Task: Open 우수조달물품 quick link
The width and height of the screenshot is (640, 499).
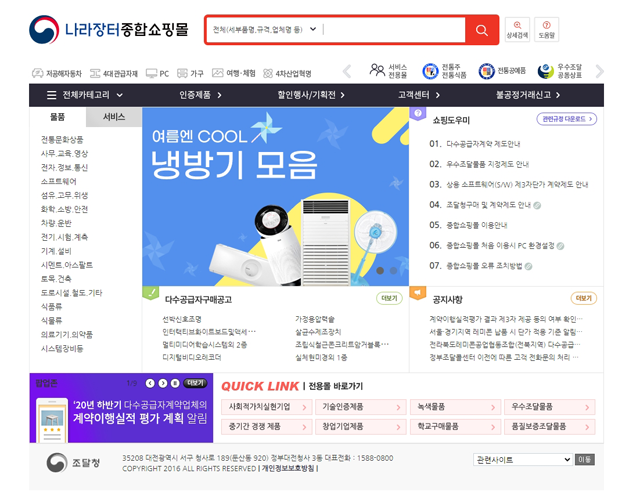Action: (x=550, y=407)
